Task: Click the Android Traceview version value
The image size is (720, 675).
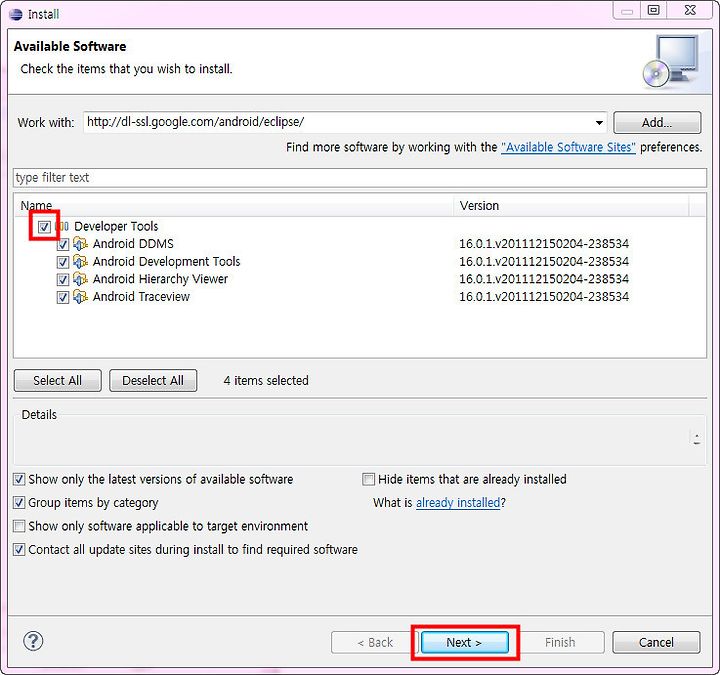Action: pos(544,297)
